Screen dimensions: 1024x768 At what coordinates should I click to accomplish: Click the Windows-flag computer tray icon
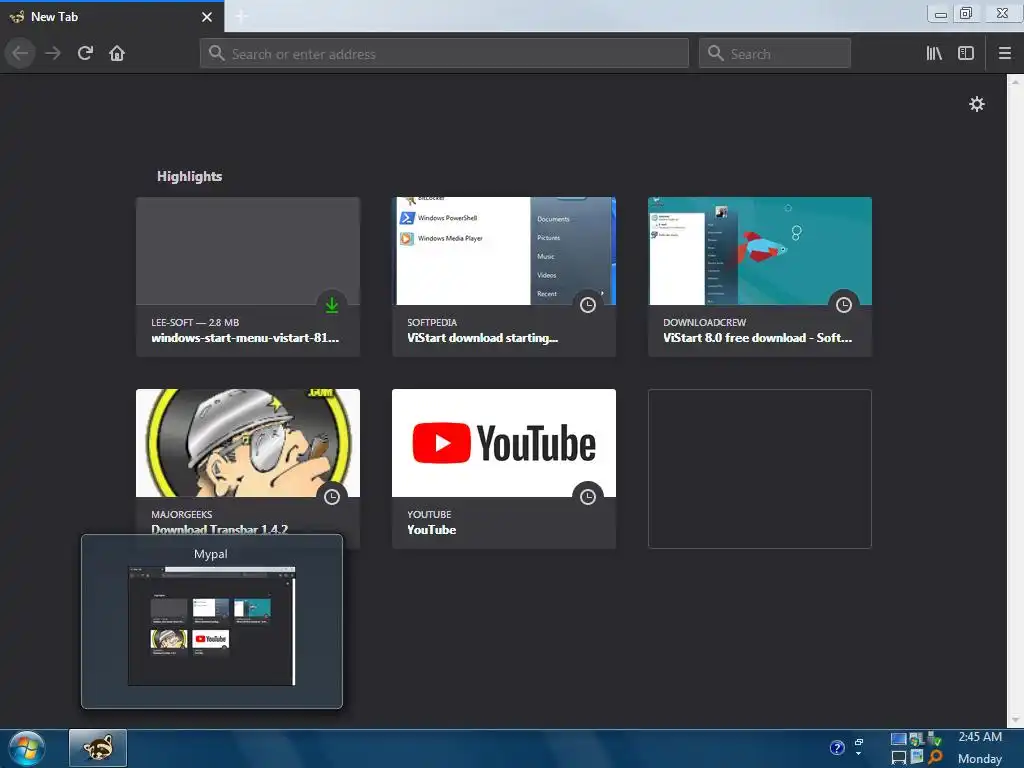916,739
